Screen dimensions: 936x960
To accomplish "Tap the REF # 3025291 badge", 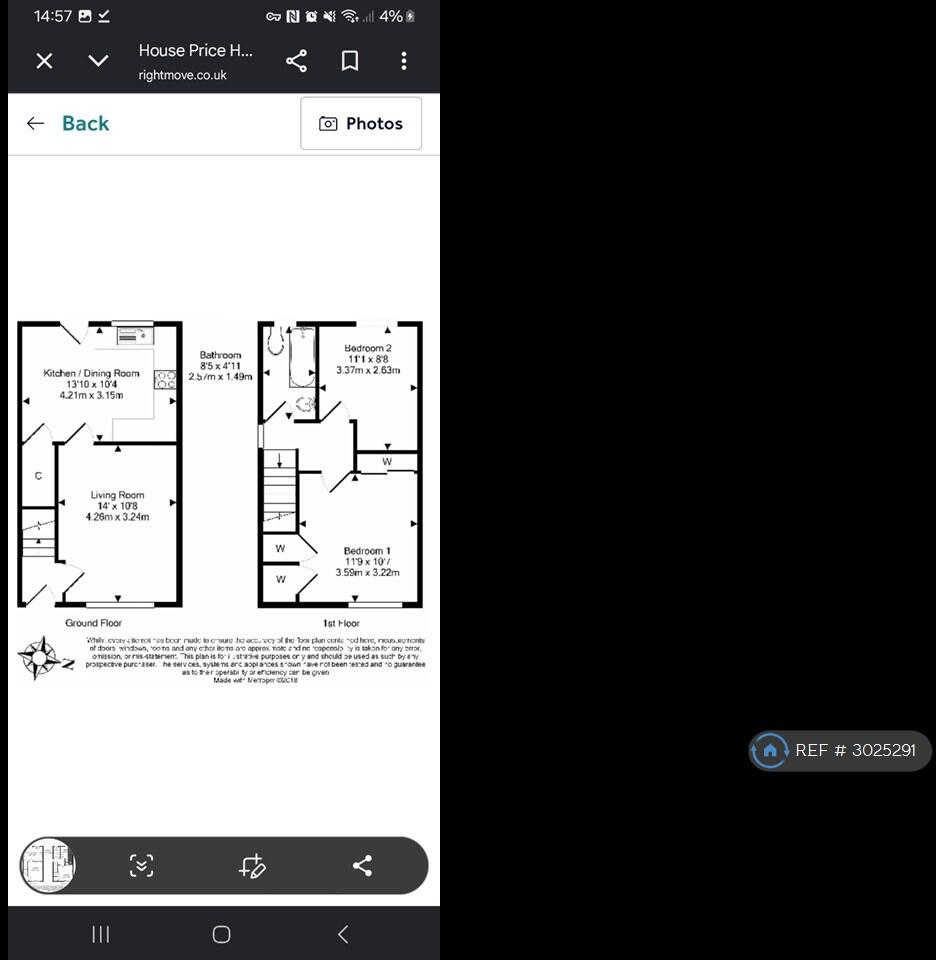I will click(x=840, y=750).
